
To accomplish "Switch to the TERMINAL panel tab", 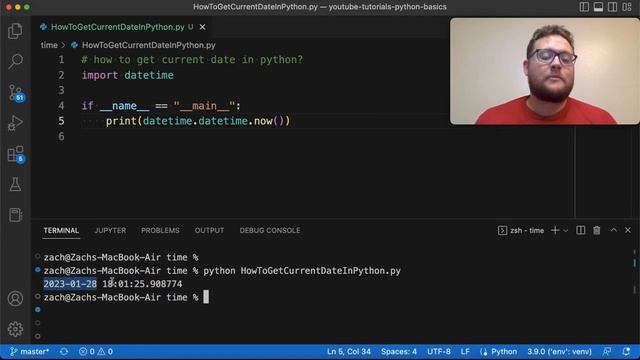I will click(61, 231).
